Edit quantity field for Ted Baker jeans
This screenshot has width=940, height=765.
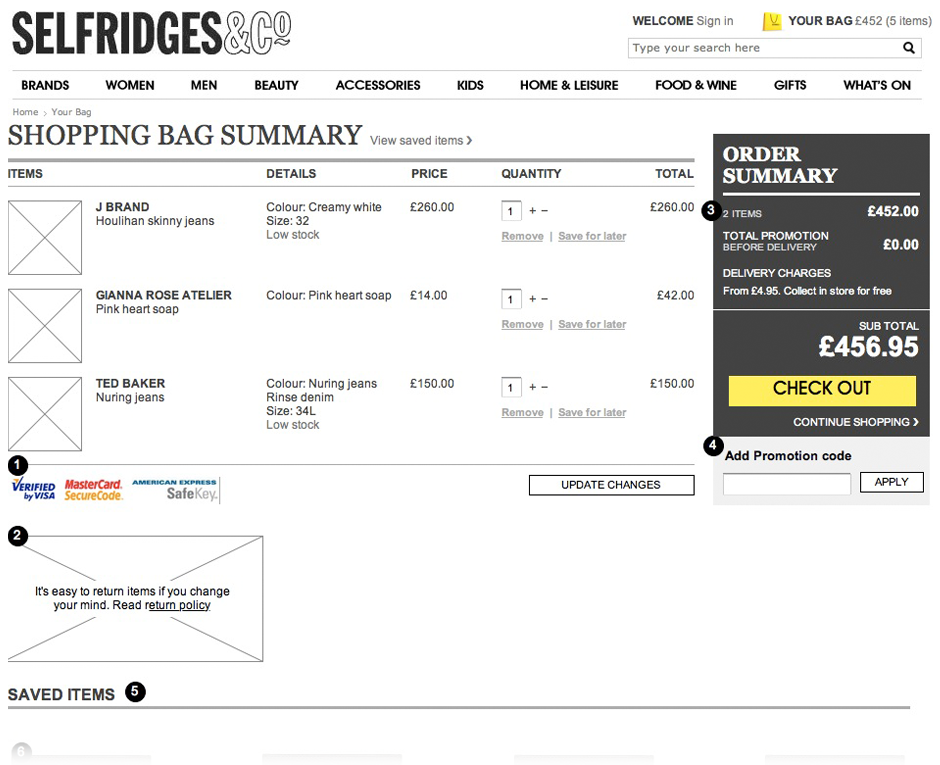click(x=511, y=387)
